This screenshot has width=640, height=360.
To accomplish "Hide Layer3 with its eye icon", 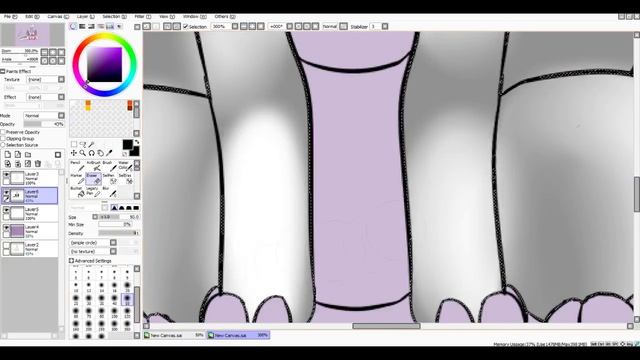I will pyautogui.click(x=6, y=175).
